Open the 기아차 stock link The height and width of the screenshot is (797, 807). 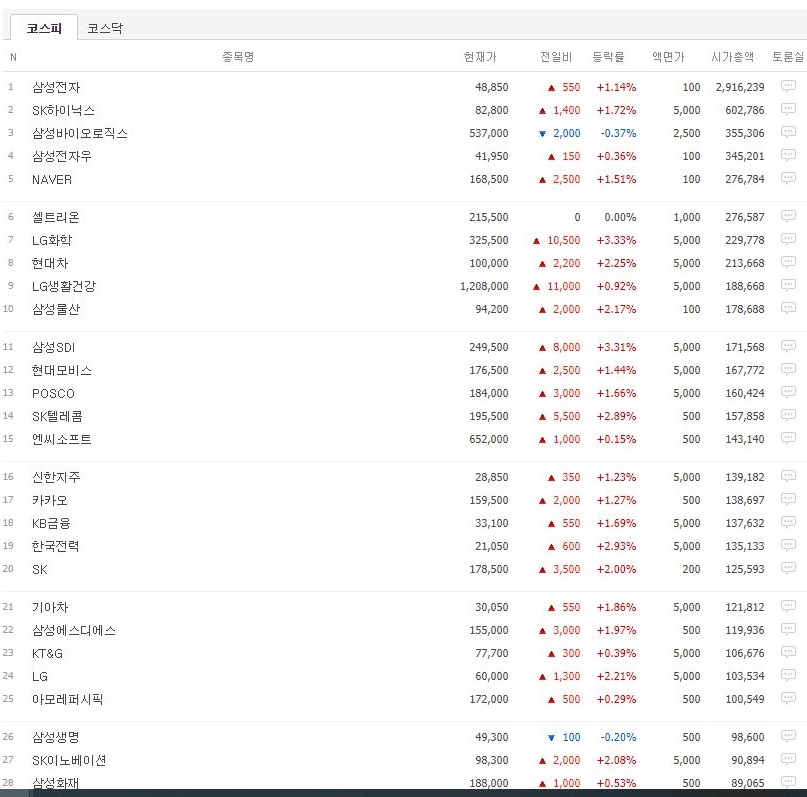[50, 607]
